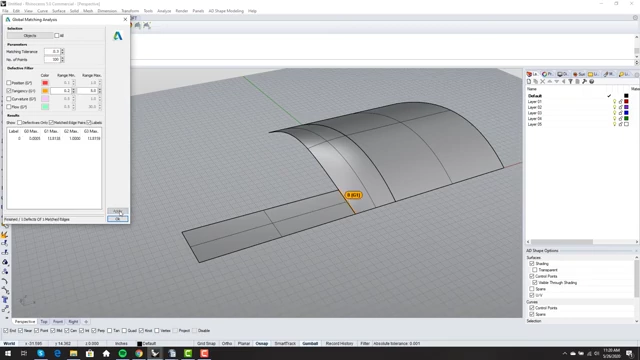Open the orange Tangency color swatch

45,91
